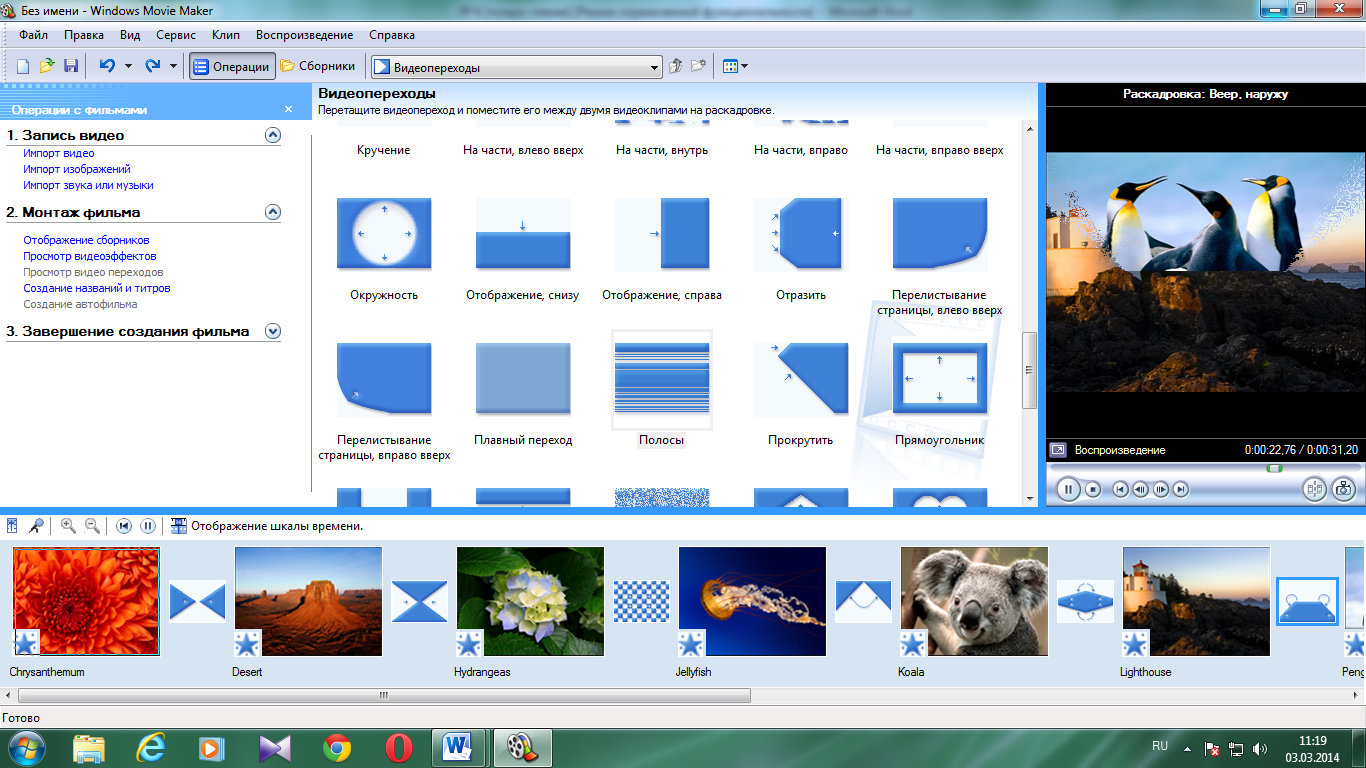Click the Создание названий и титров link

(x=97, y=288)
